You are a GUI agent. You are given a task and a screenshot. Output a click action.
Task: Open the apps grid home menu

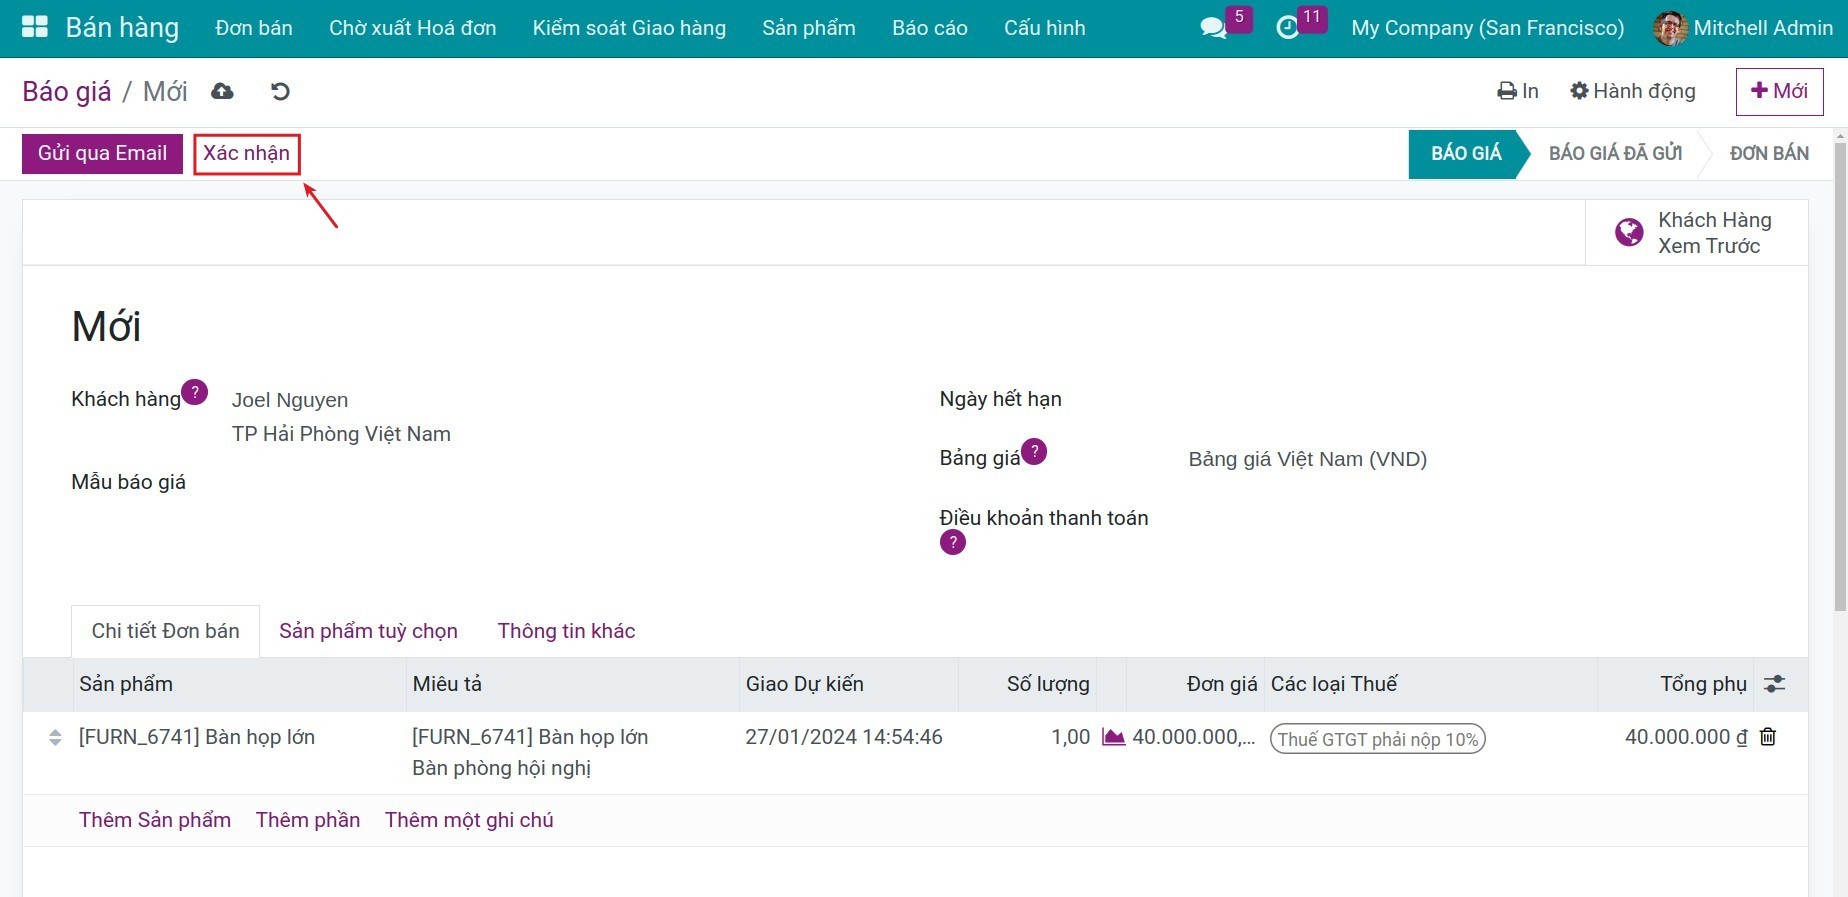click(x=35, y=27)
